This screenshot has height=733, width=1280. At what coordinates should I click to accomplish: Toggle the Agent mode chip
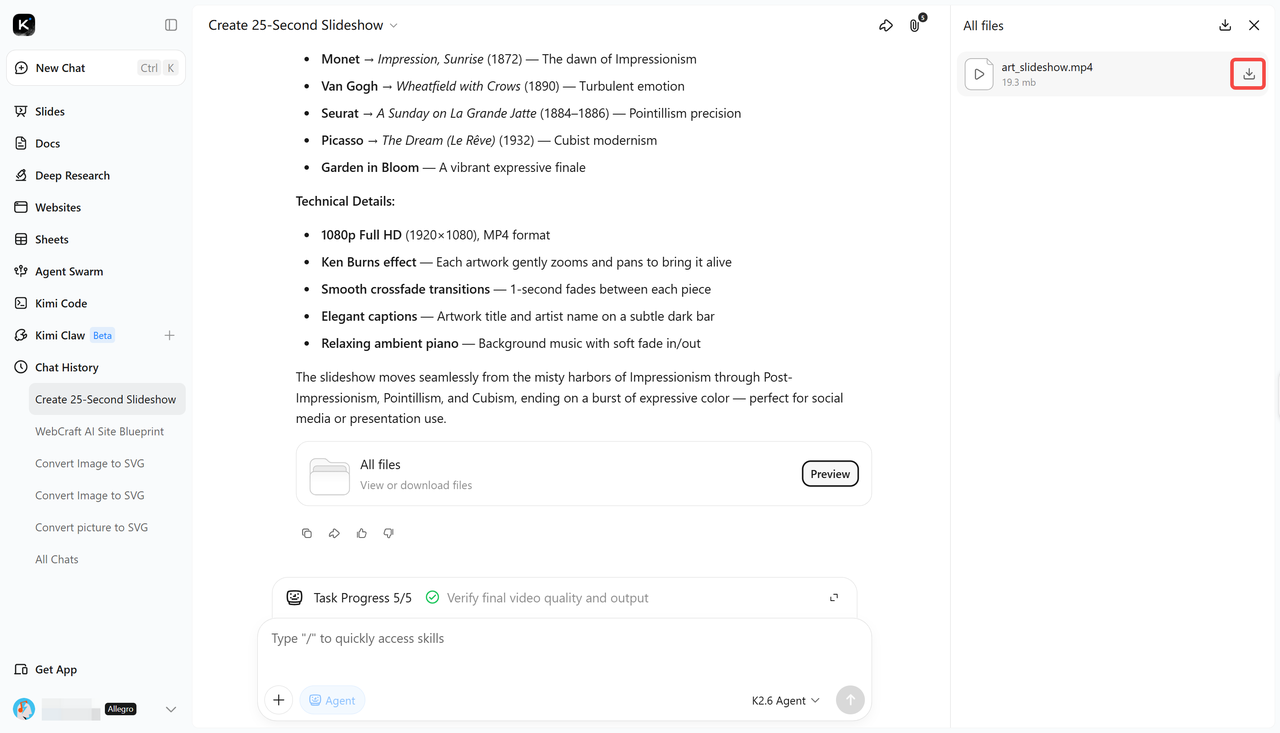[x=332, y=700]
